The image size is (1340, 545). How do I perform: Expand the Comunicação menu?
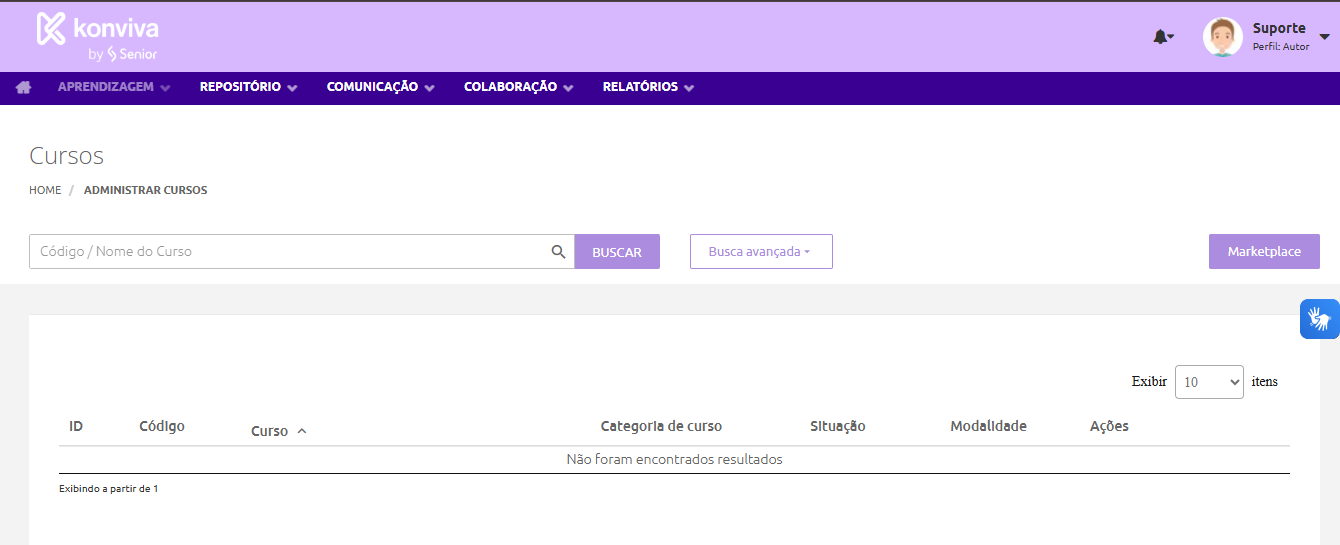pos(380,87)
